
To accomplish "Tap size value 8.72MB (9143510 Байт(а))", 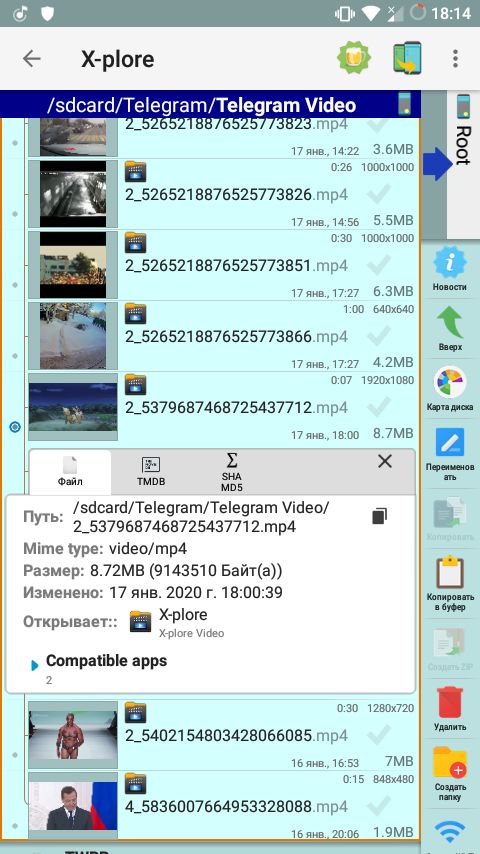I will [x=186, y=571].
